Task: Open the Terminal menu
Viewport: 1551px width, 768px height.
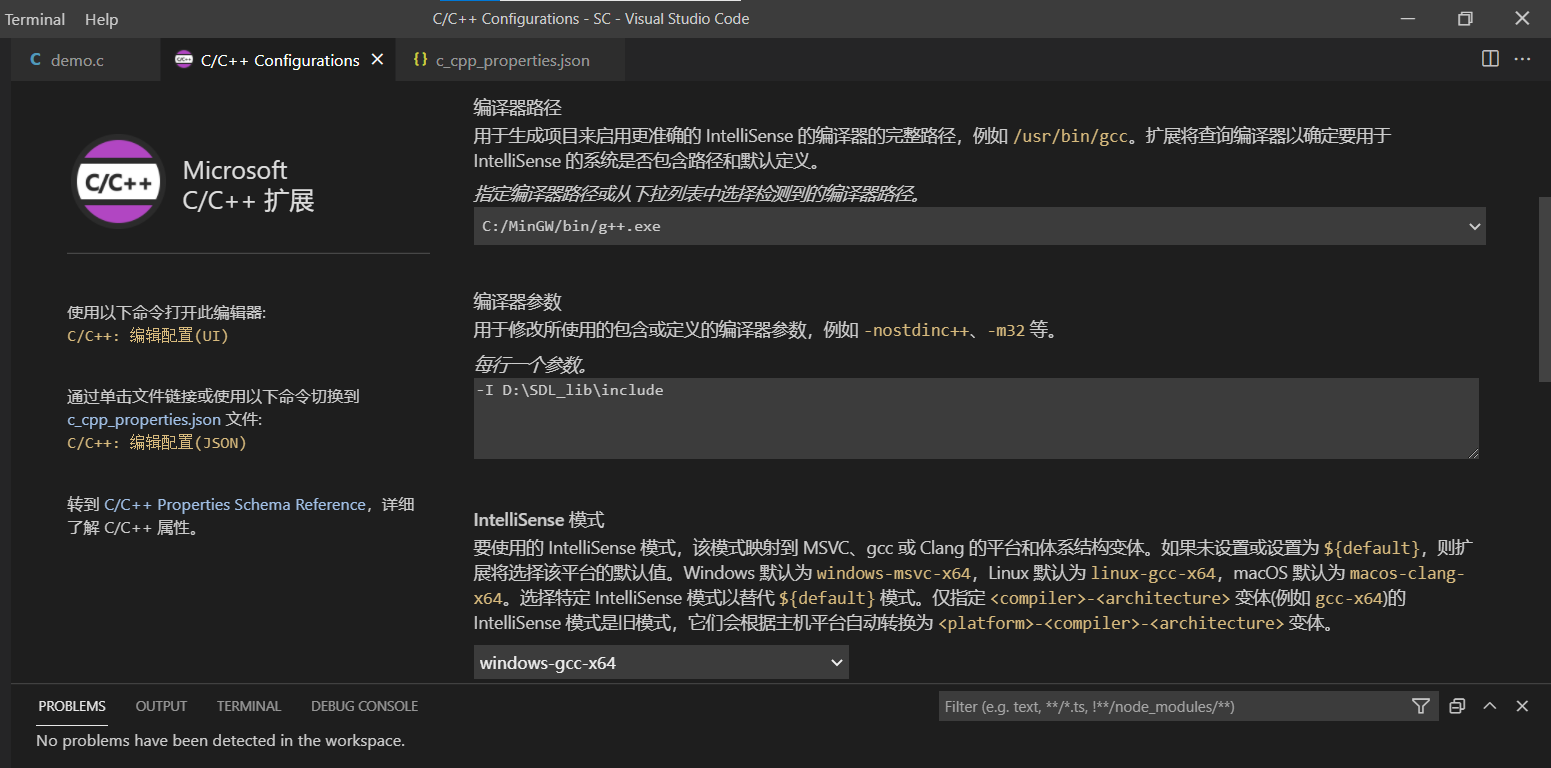Action: tap(35, 19)
